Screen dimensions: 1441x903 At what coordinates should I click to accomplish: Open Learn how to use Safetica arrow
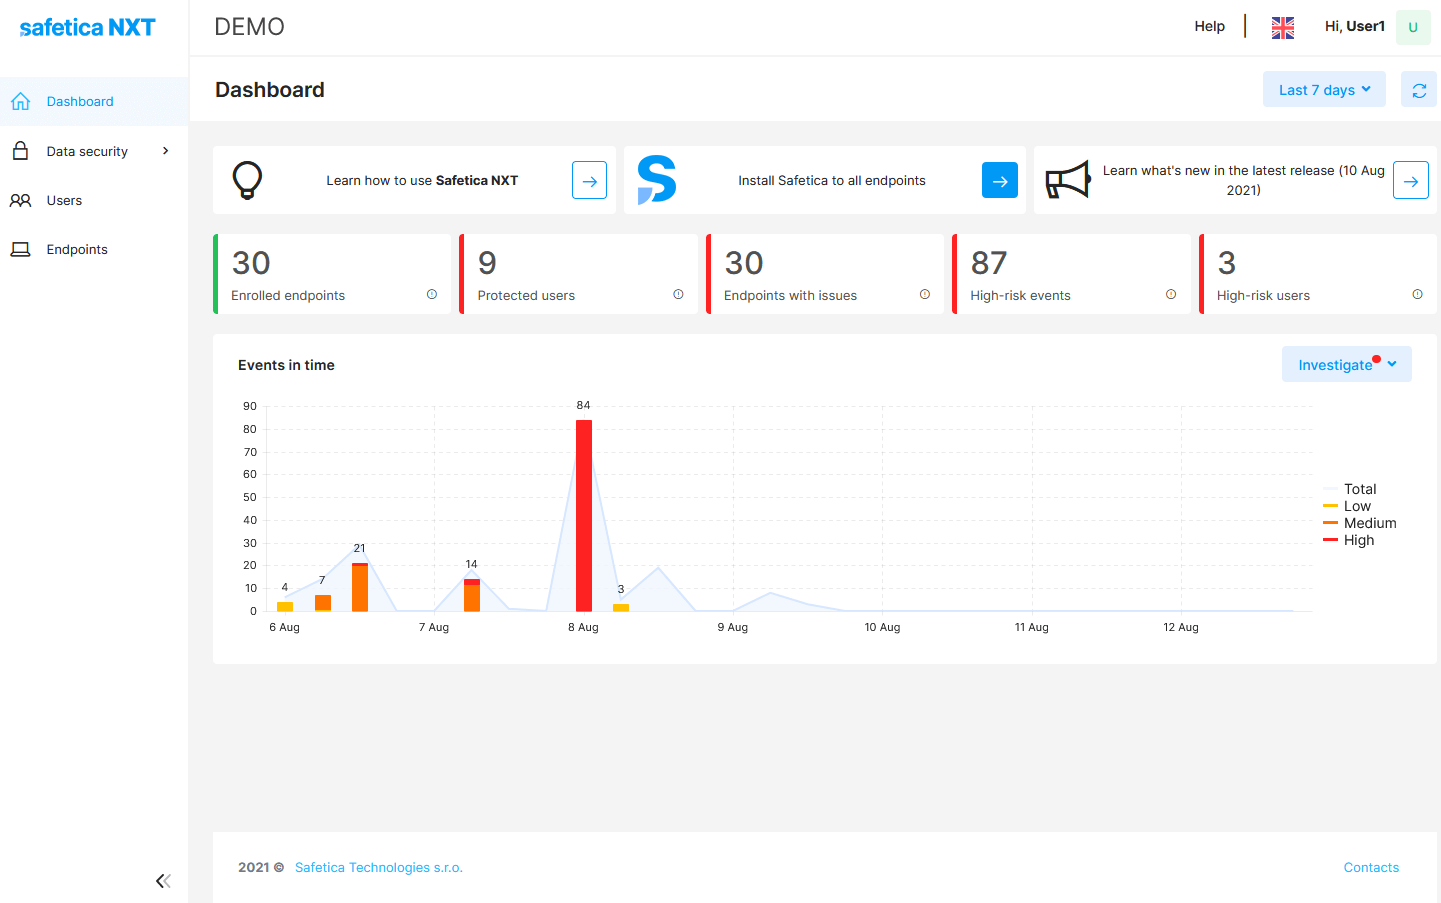coord(589,181)
